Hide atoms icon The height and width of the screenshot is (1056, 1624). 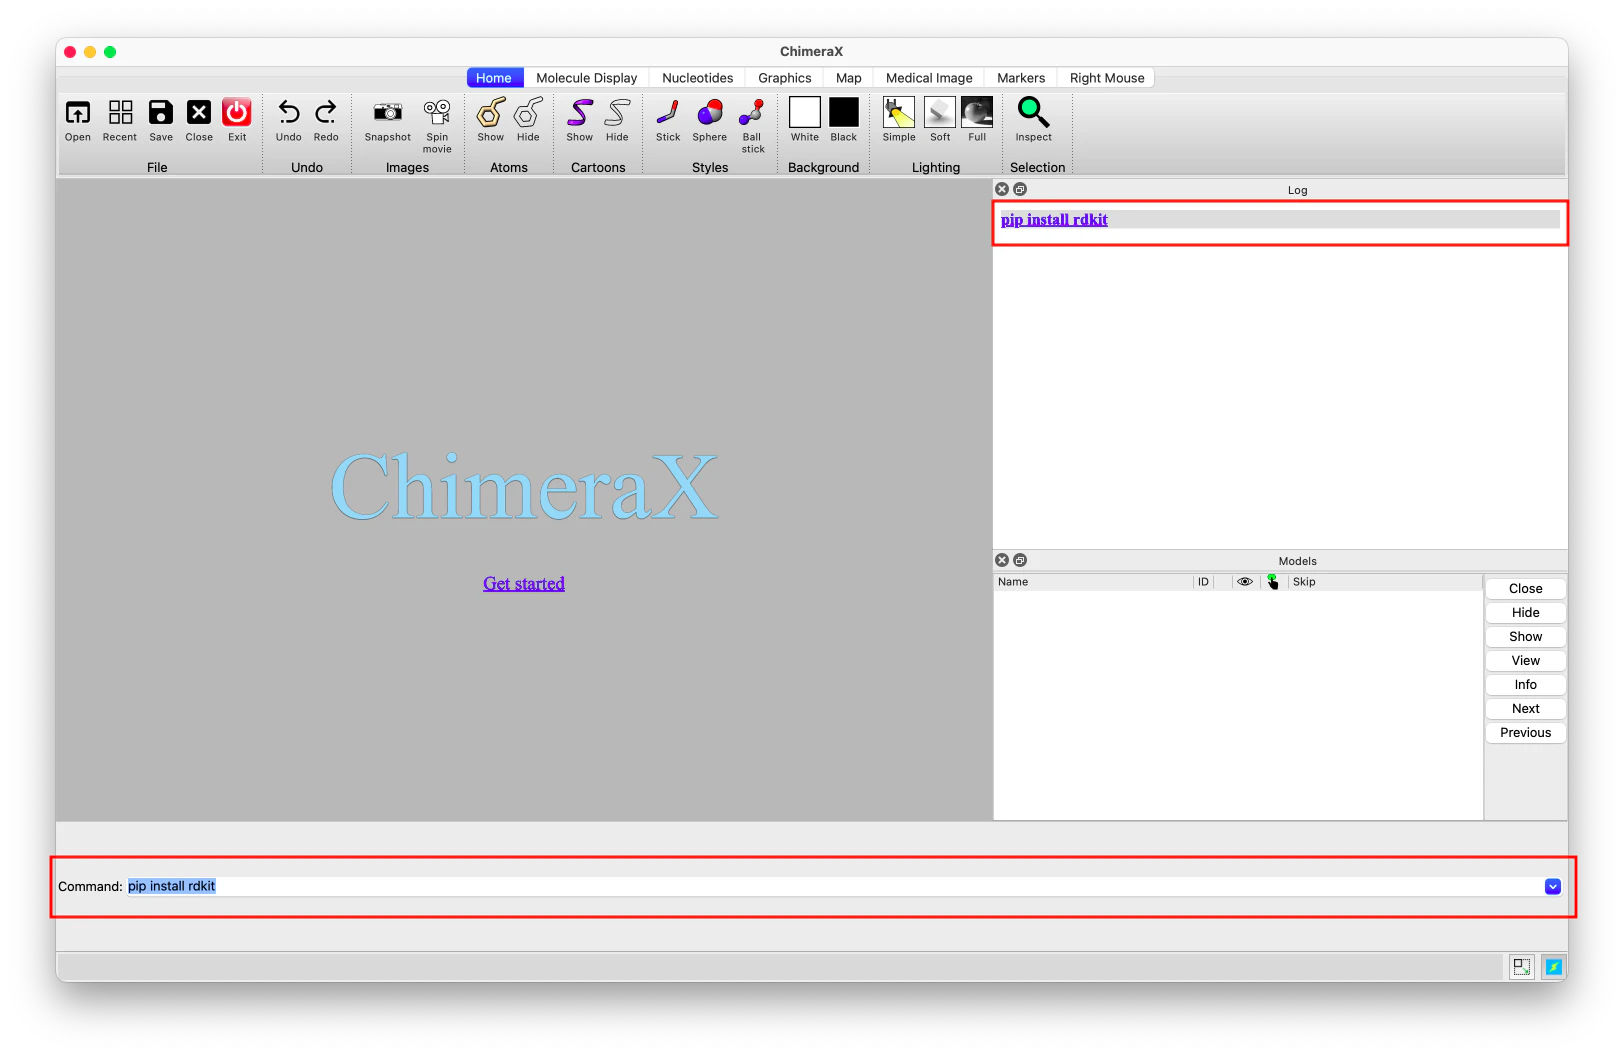tap(528, 112)
